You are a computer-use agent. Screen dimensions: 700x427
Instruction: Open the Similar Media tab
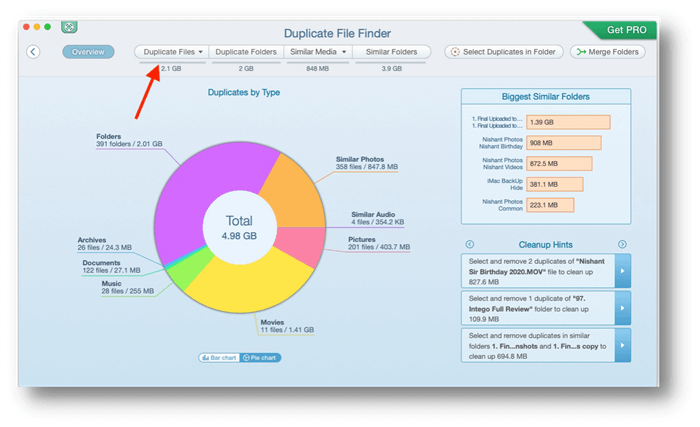pos(318,52)
